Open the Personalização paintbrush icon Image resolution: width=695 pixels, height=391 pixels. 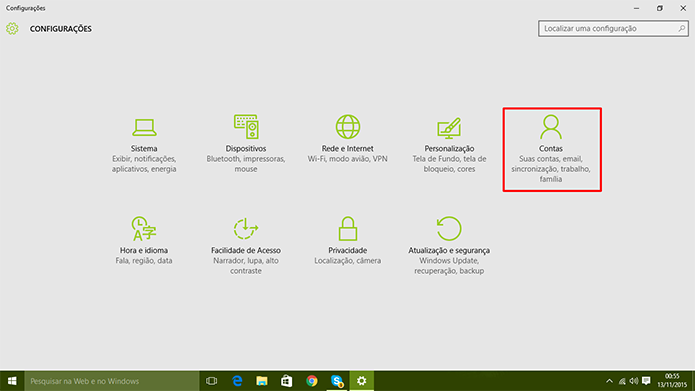[449, 128]
